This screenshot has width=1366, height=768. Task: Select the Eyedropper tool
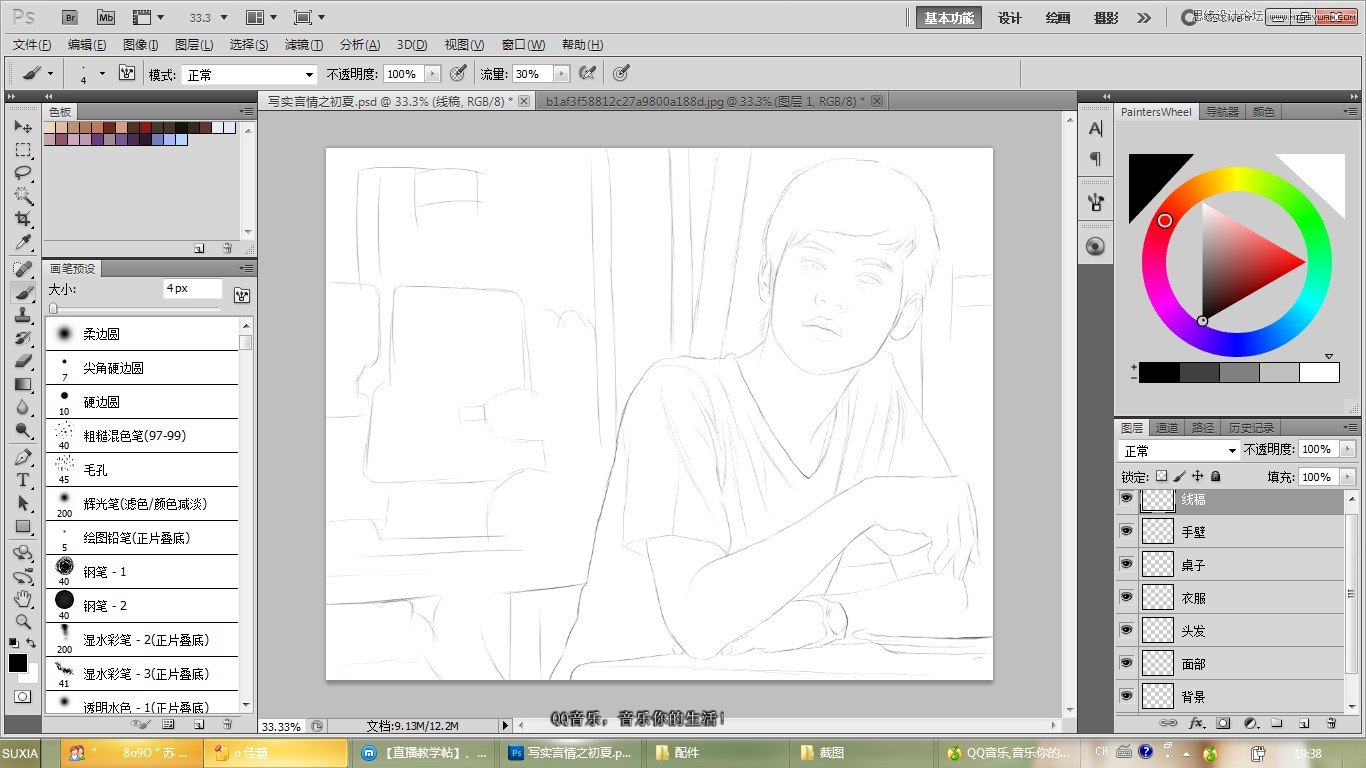[23, 243]
